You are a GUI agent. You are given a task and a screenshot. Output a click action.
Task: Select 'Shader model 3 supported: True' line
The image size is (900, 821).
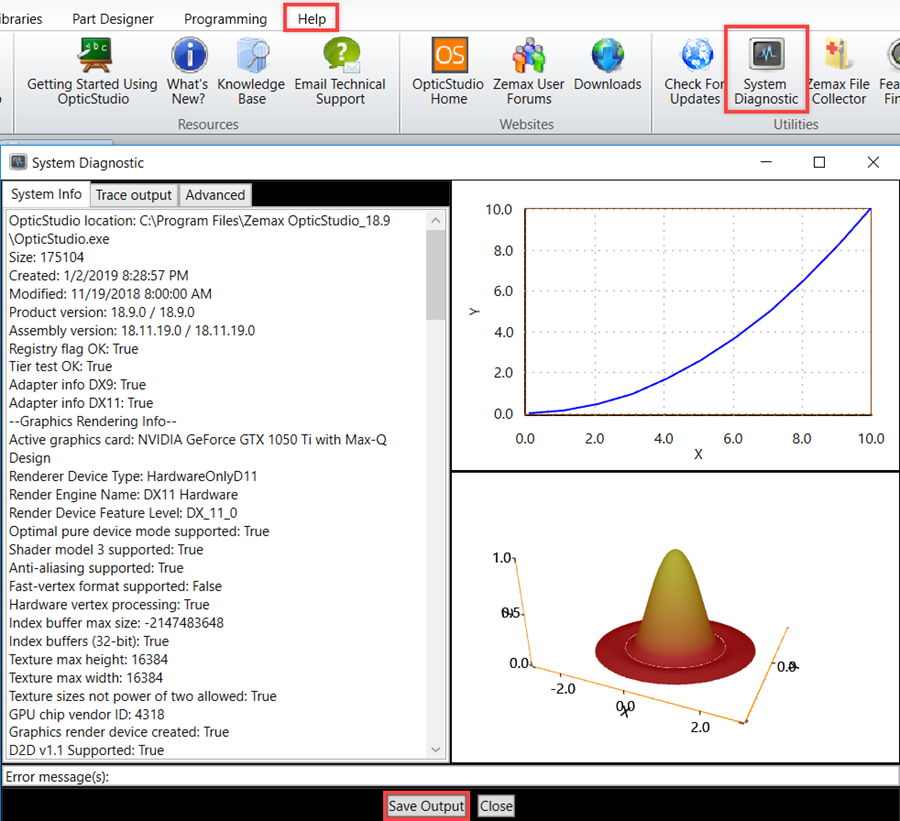[106, 549]
